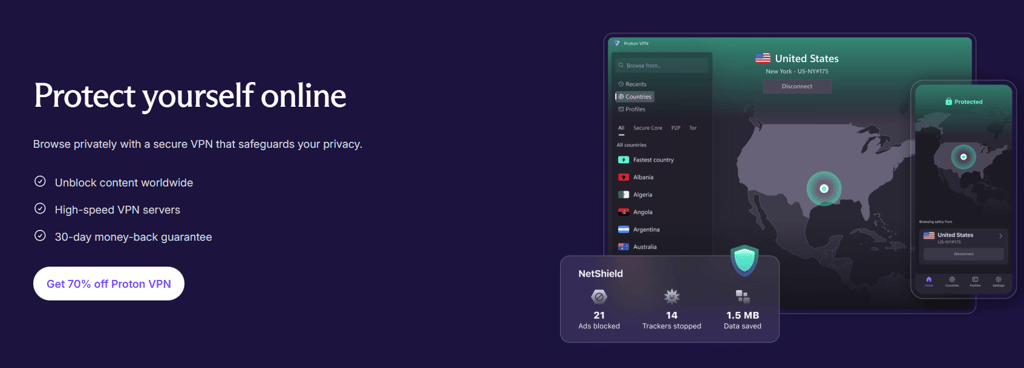Click the connection marker on the desktop map
The height and width of the screenshot is (368, 1024).
pos(824,189)
